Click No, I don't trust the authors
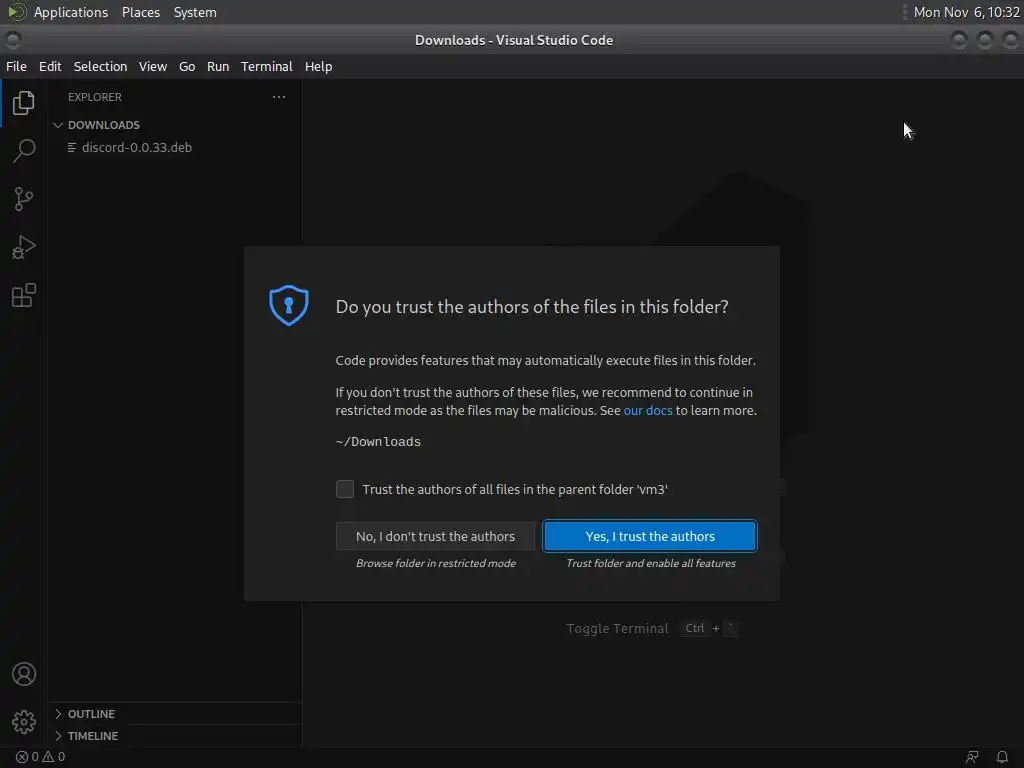Viewport: 1024px width, 768px height. pyautogui.click(x=435, y=536)
